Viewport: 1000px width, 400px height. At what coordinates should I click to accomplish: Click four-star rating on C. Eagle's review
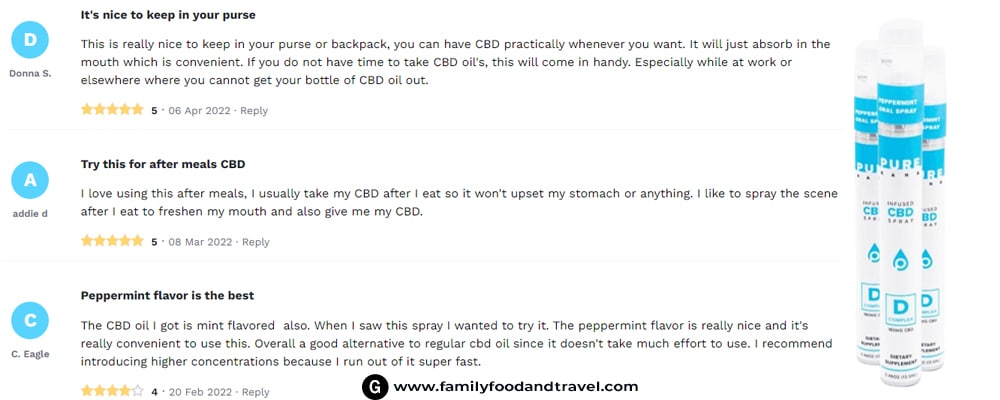(x=112, y=391)
